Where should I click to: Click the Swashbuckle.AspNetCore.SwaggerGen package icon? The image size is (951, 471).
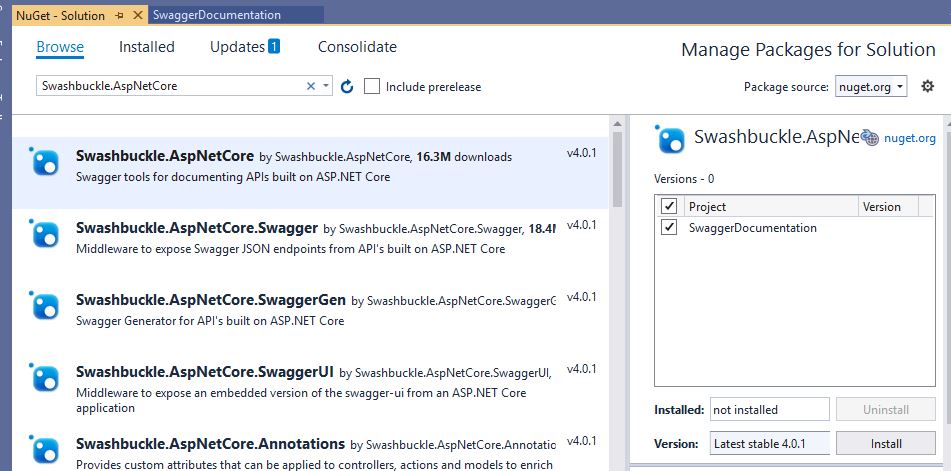pyautogui.click(x=45, y=306)
